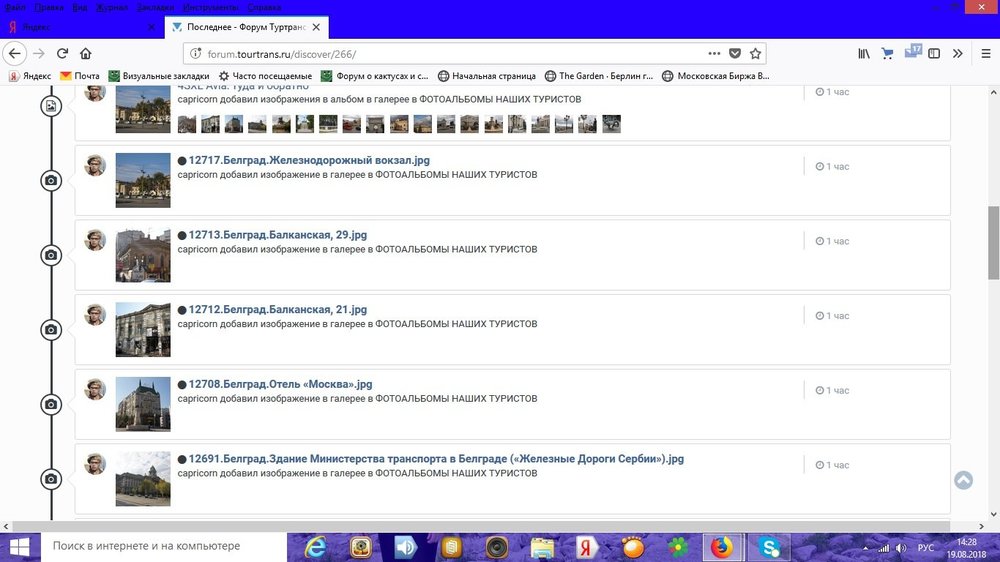Switch to the Яндекс tab
The image size is (1000, 562).
[82, 27]
